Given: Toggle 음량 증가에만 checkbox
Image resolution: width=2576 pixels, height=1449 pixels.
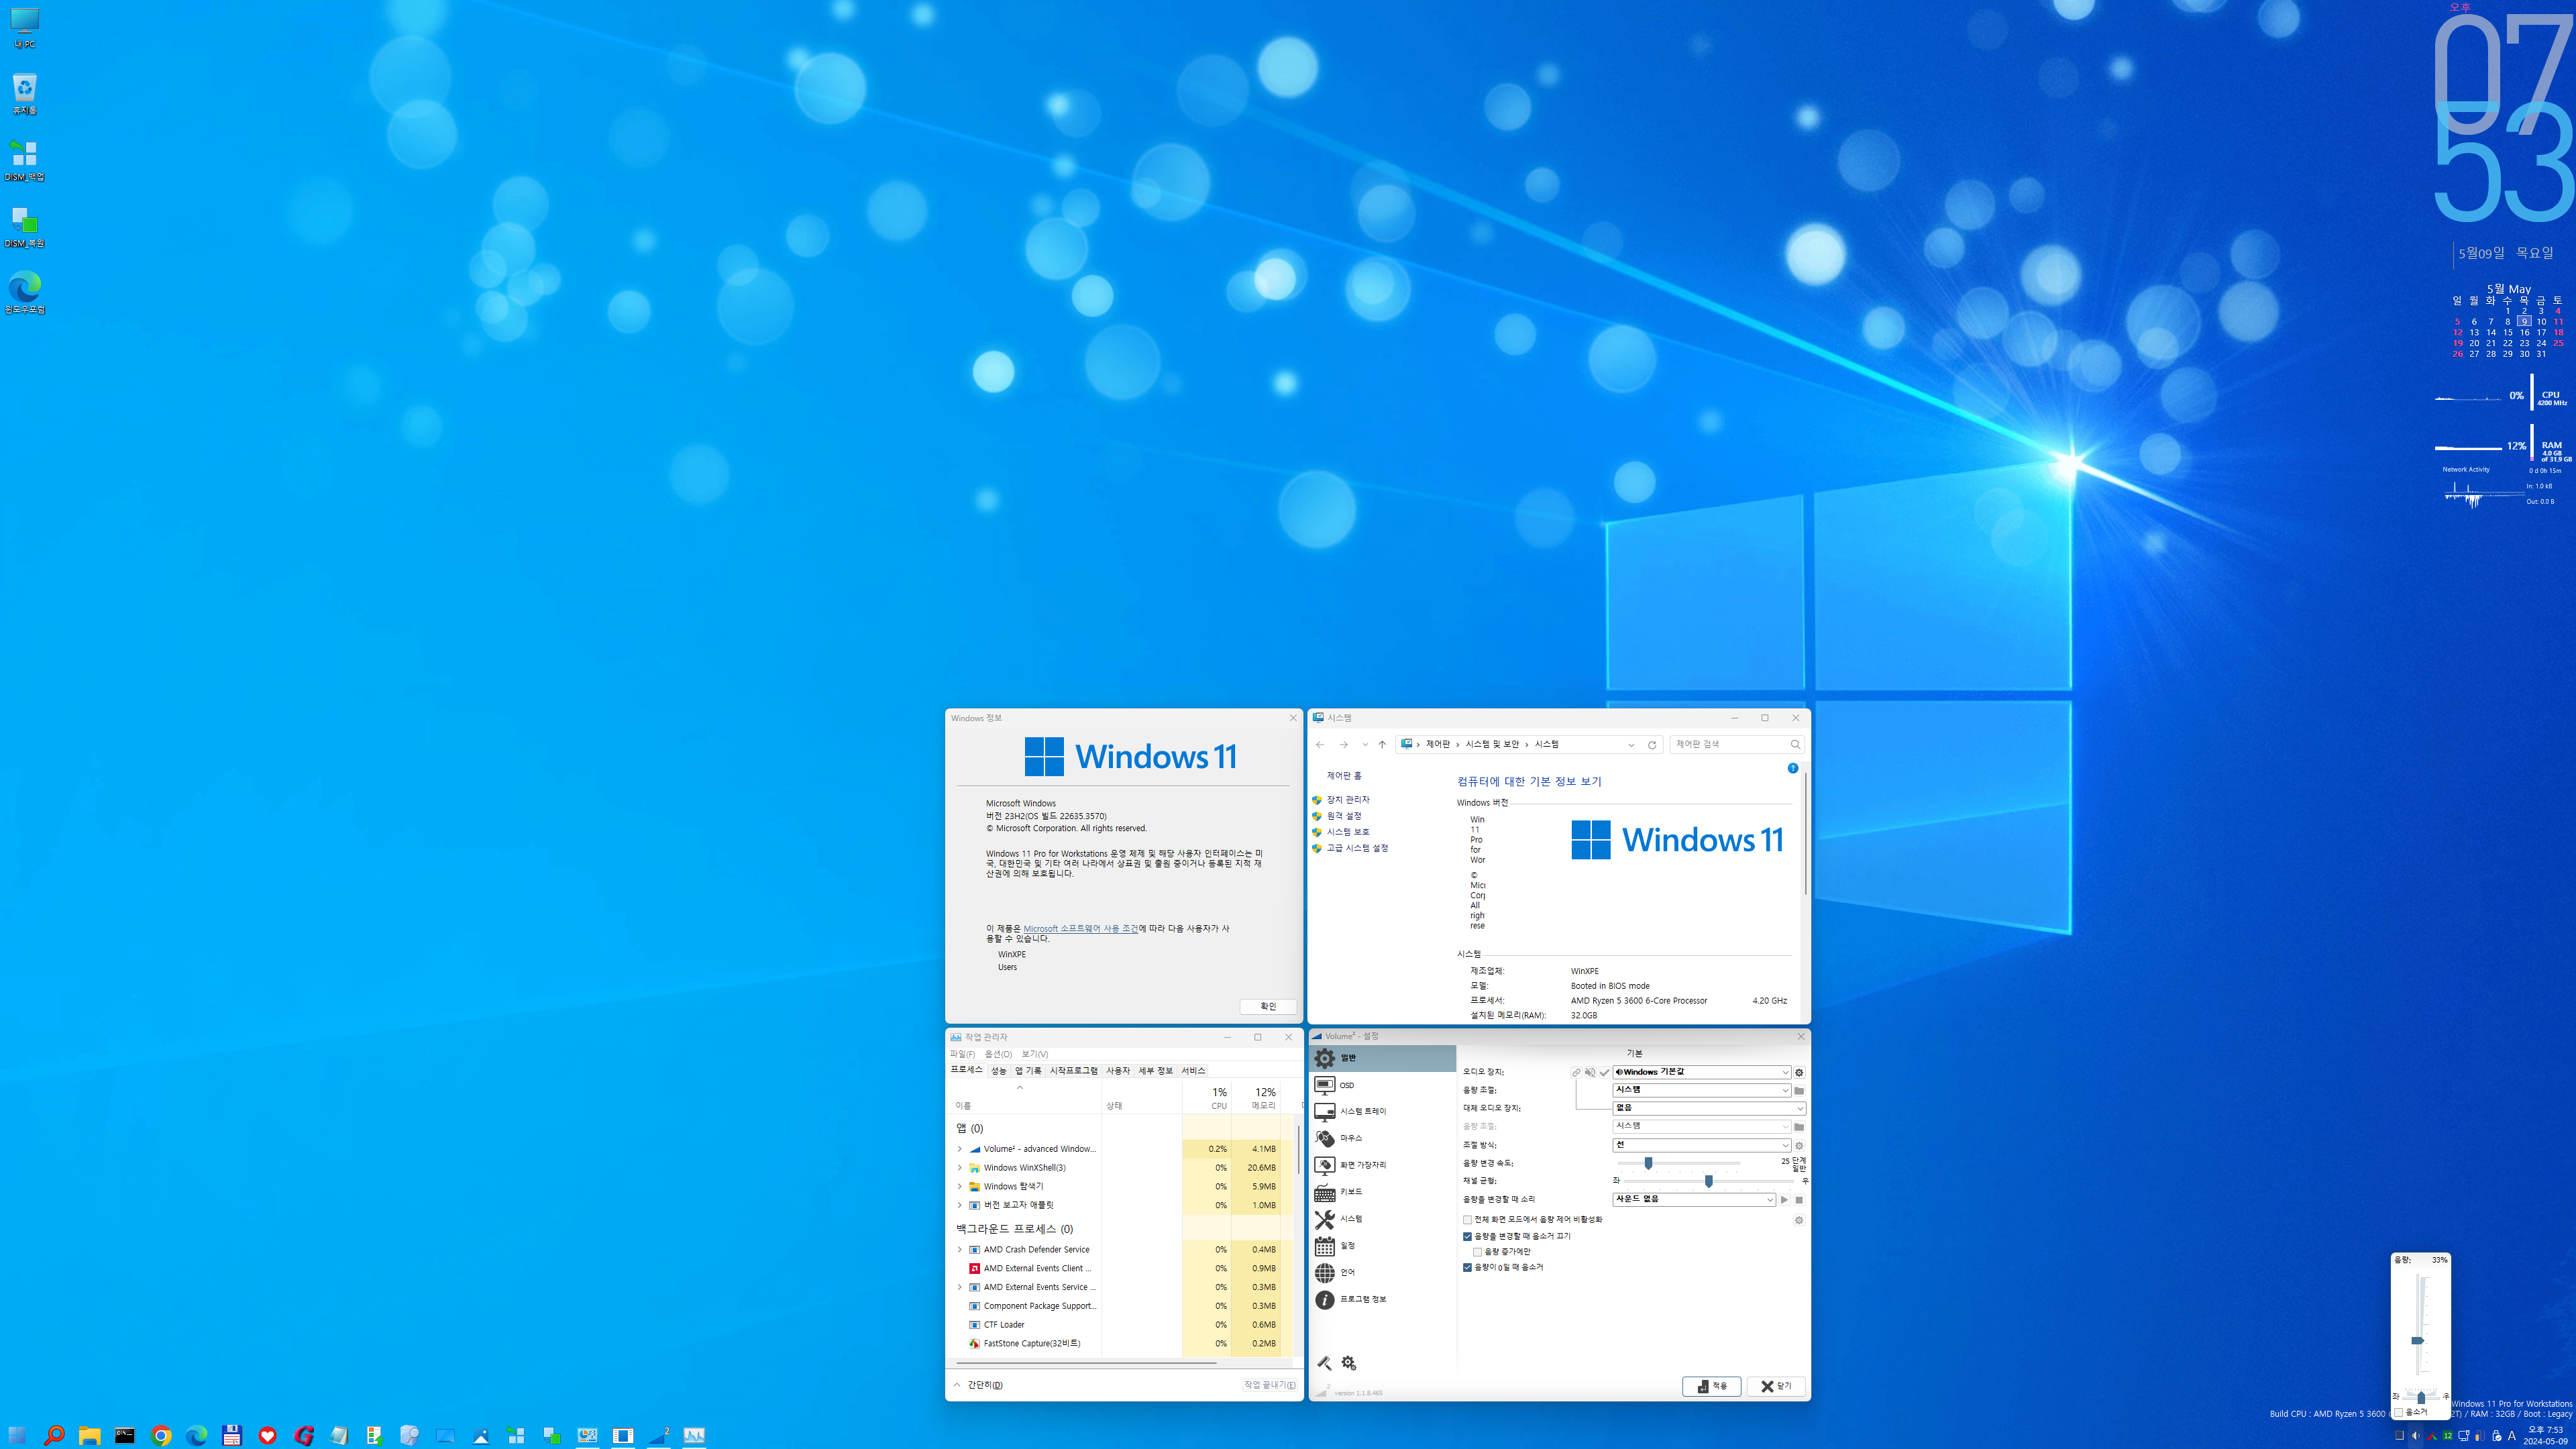Looking at the screenshot, I should (1477, 1252).
